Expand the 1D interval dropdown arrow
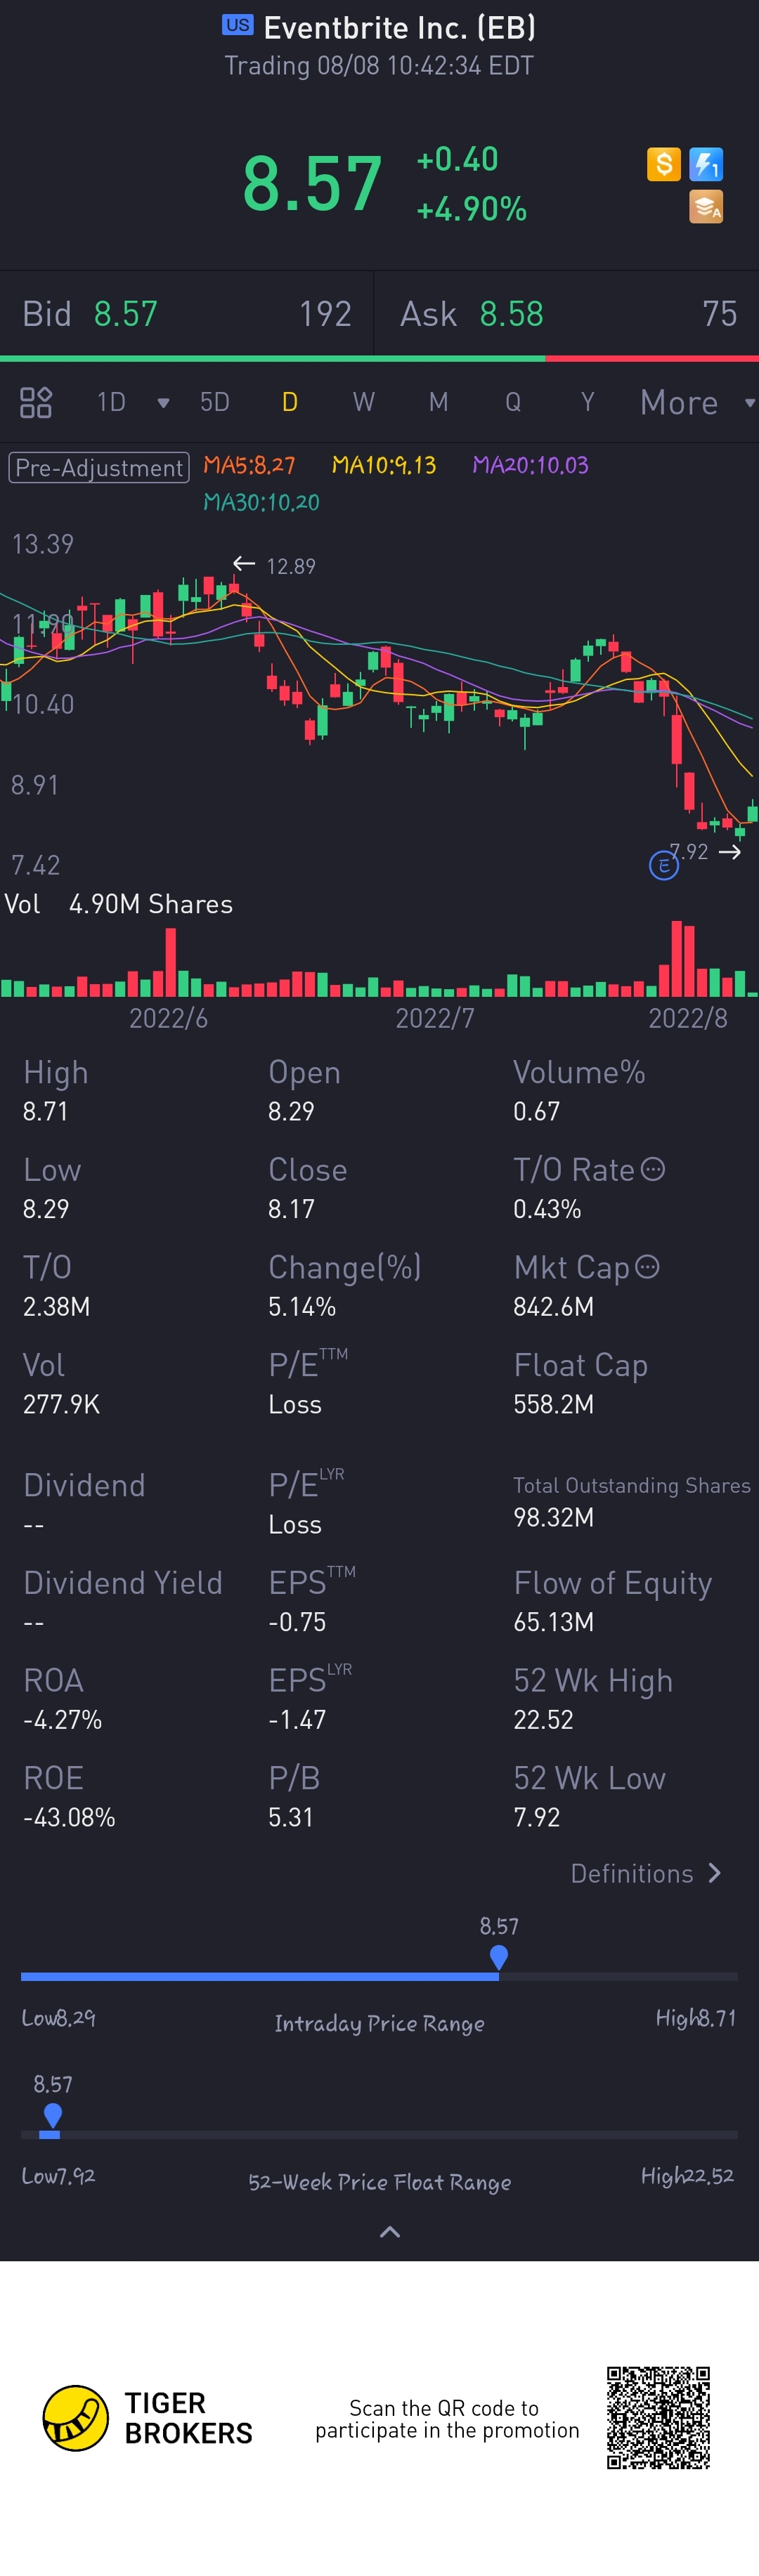 click(x=163, y=403)
